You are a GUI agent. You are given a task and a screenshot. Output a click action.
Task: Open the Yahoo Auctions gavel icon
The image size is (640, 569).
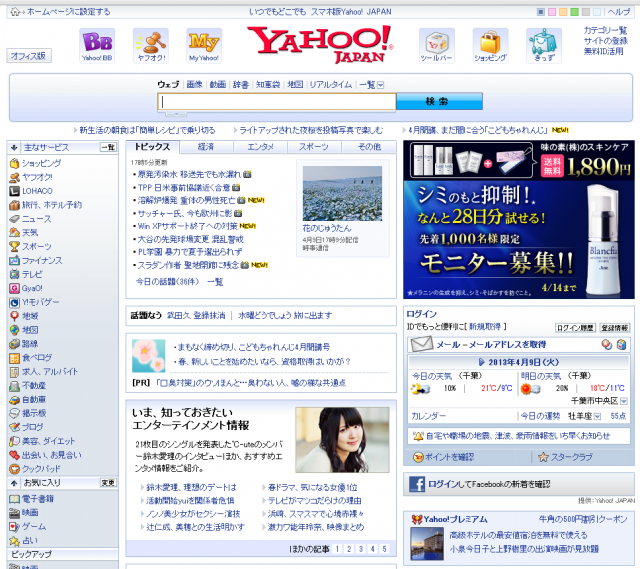click(x=151, y=45)
